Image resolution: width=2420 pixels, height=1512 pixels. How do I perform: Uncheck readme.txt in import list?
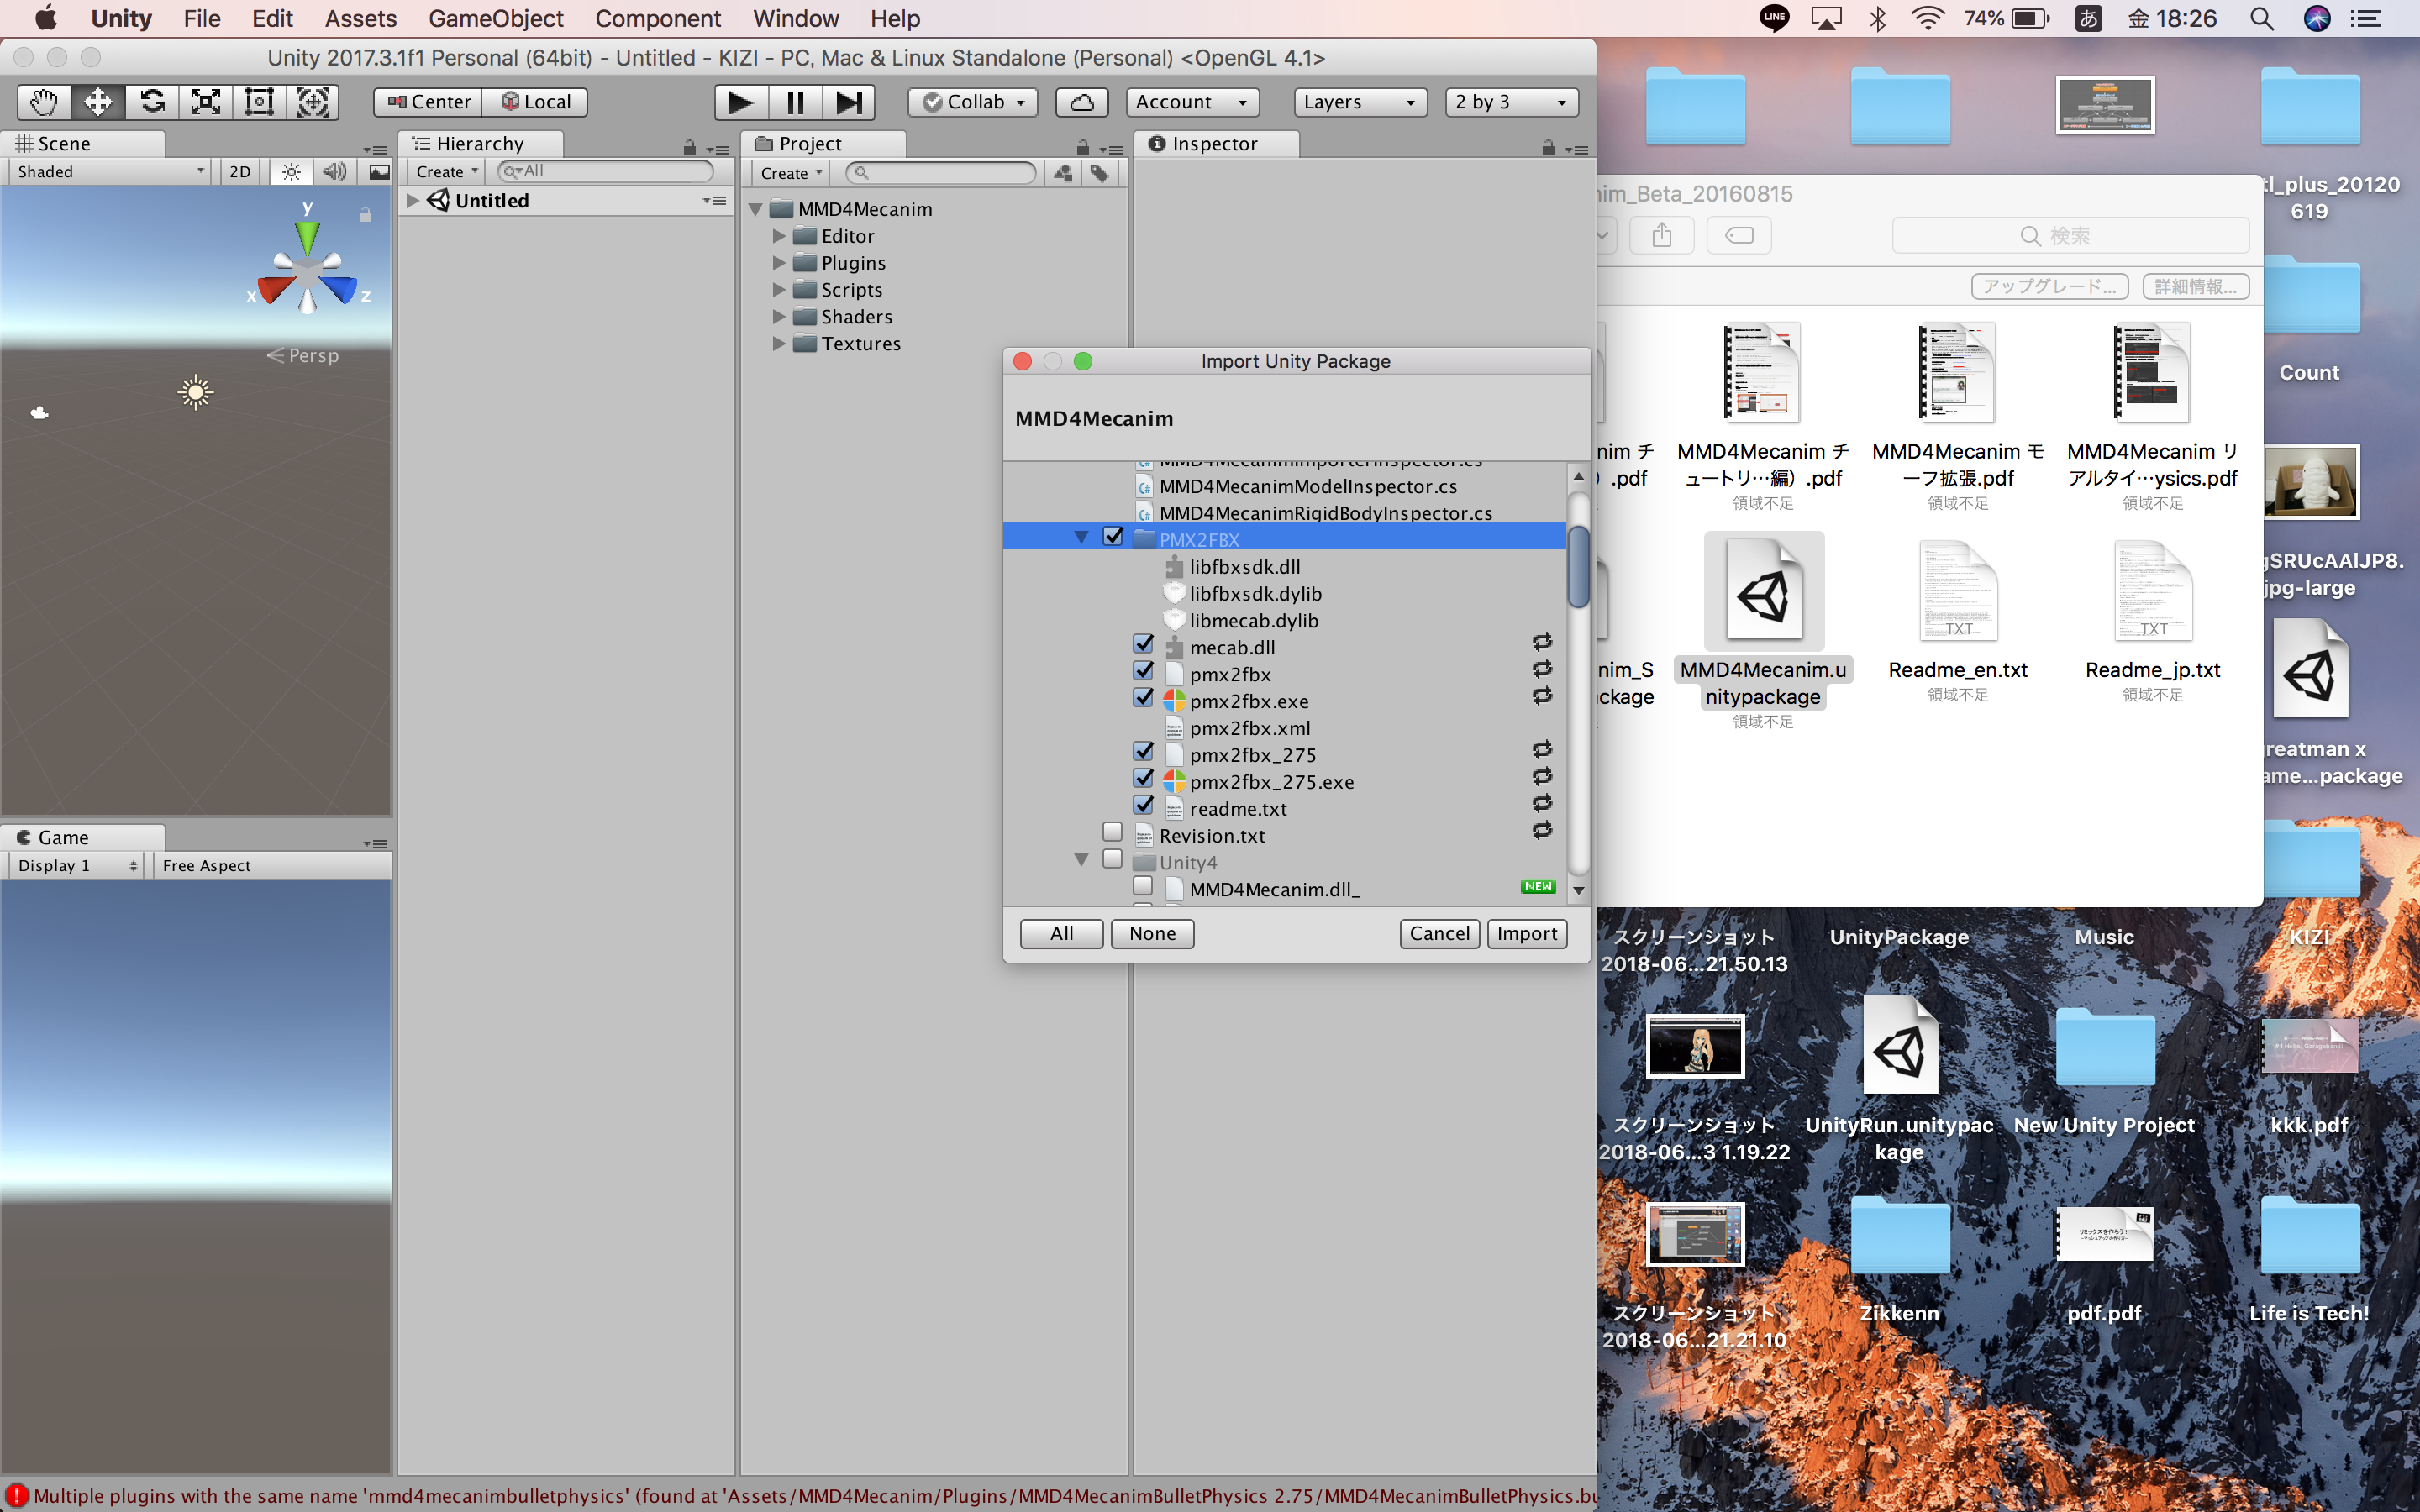click(x=1143, y=806)
